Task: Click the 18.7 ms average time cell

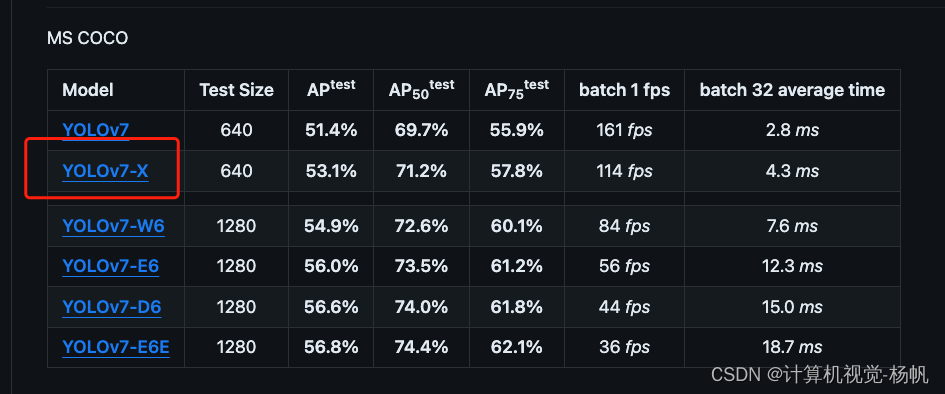Action: click(792, 347)
